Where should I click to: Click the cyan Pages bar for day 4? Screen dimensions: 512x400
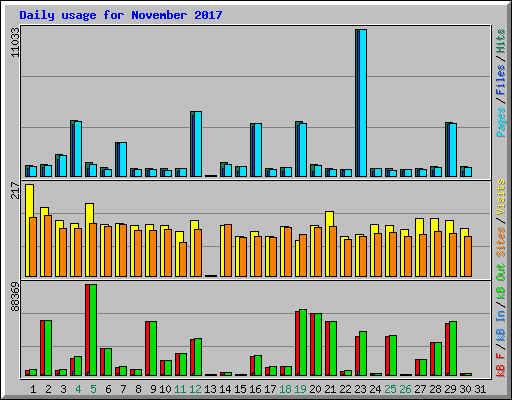tap(78, 149)
